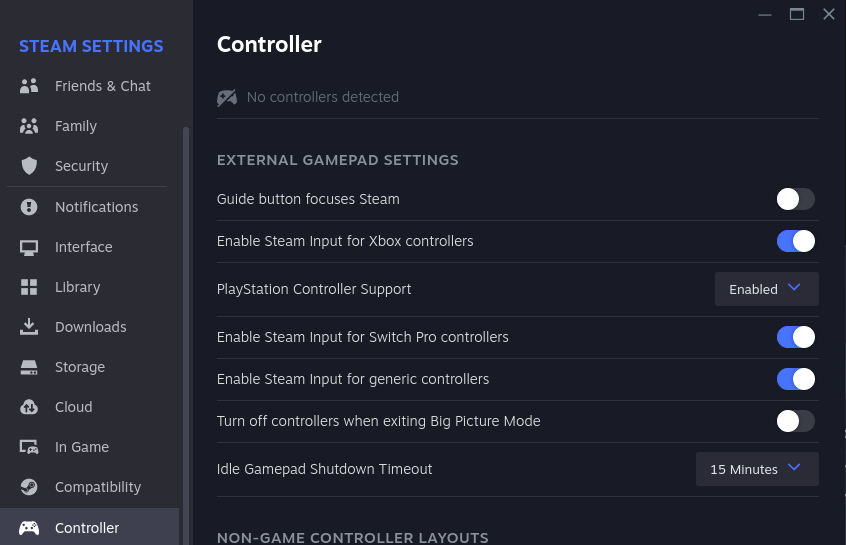Toggle Steam Input for generic controllers
Image resolution: width=846 pixels, height=545 pixels.
[795, 379]
